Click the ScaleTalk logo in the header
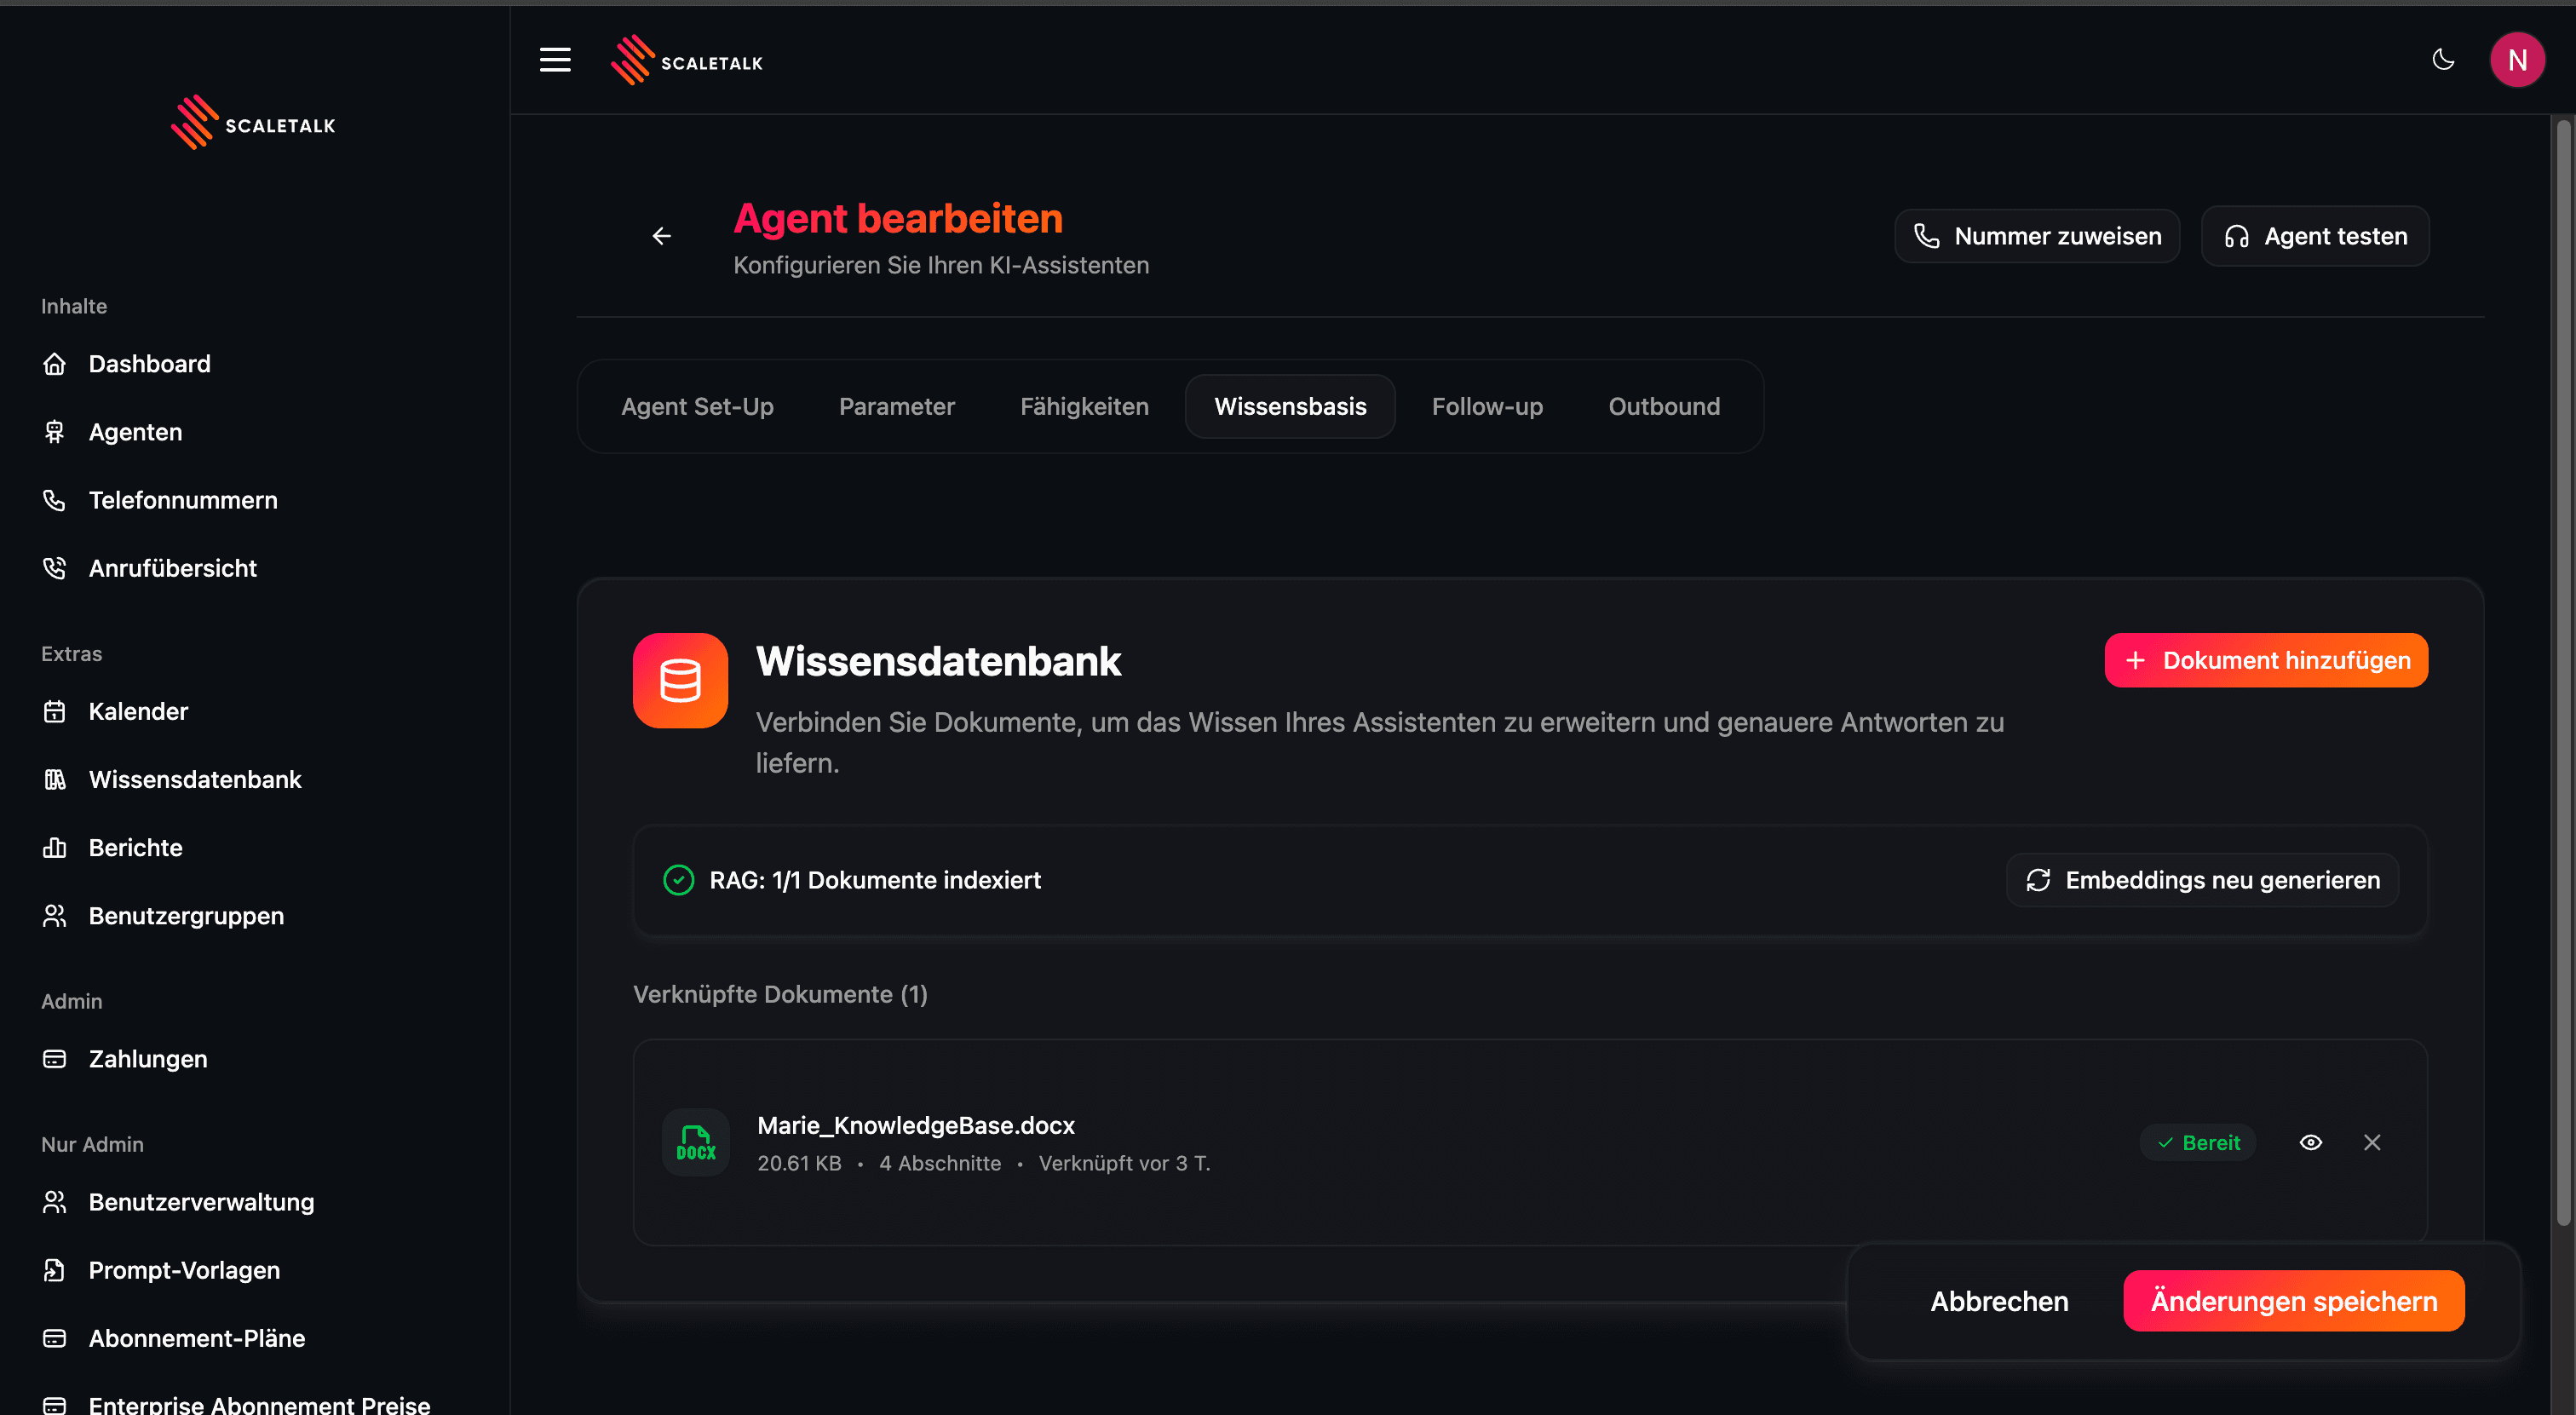 click(687, 59)
